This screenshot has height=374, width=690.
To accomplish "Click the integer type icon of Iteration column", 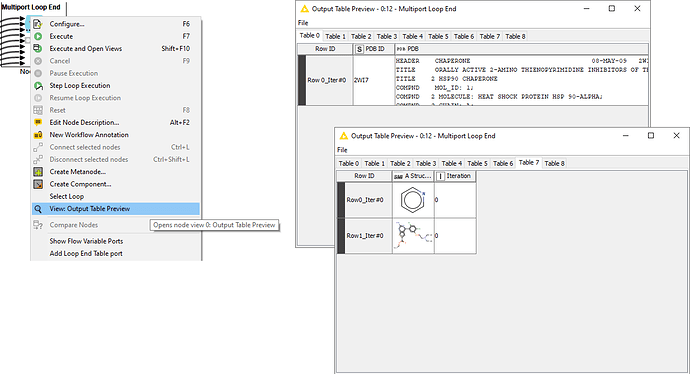I will [440, 176].
